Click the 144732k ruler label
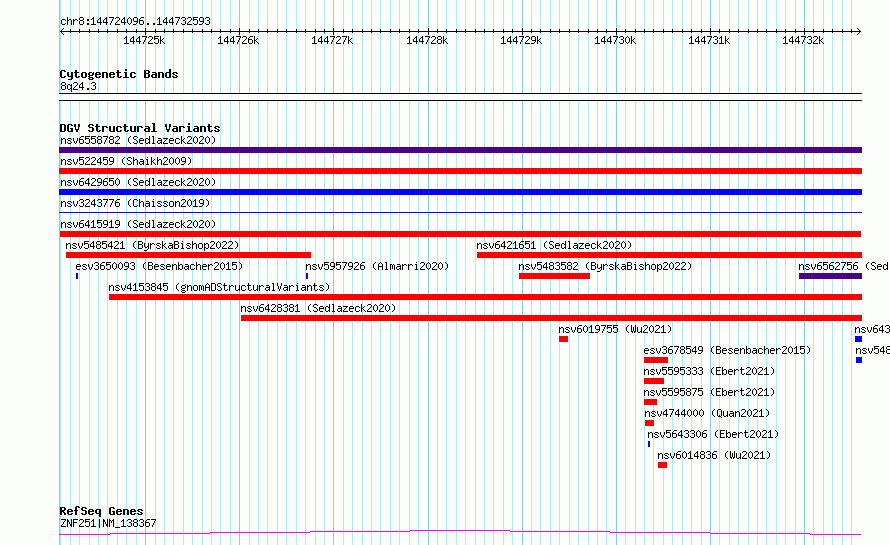 803,40
